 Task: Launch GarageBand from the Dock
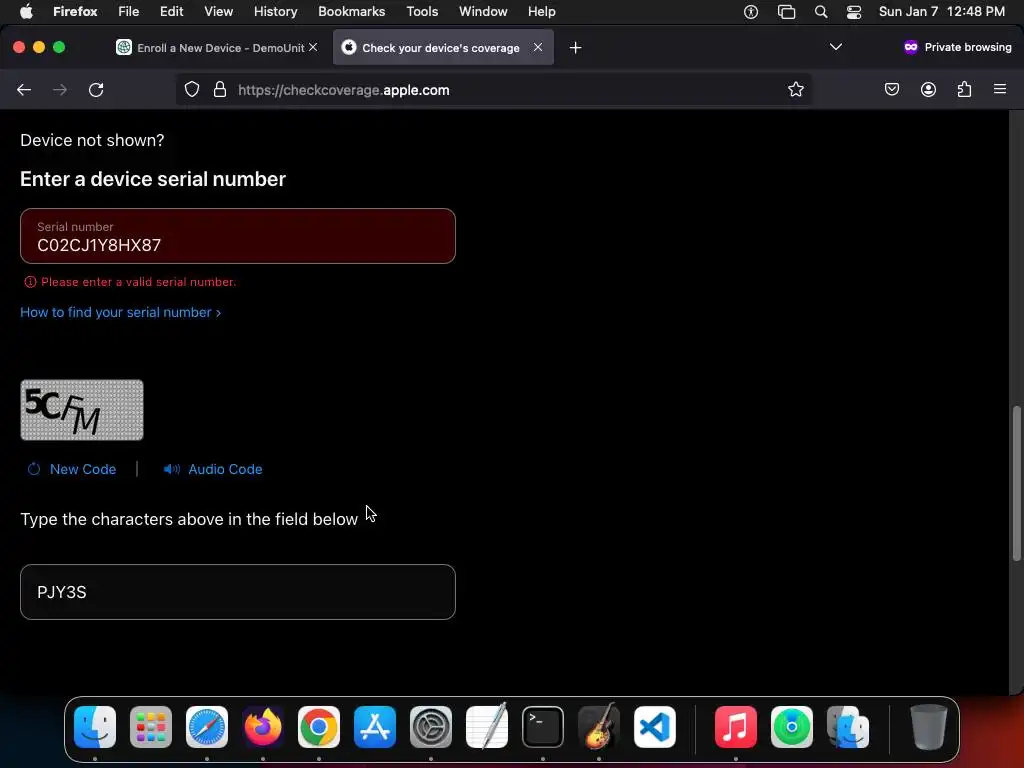tap(599, 726)
